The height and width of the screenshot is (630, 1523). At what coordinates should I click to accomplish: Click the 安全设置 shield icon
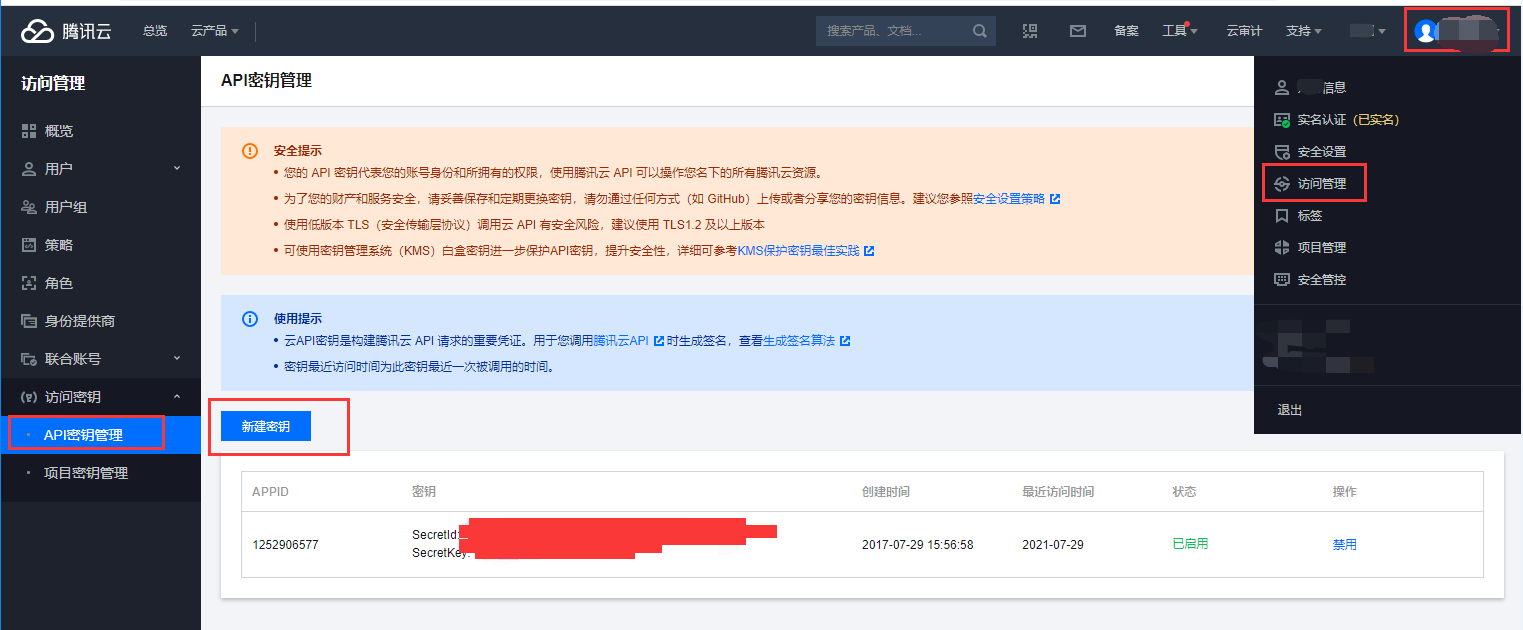point(1282,152)
